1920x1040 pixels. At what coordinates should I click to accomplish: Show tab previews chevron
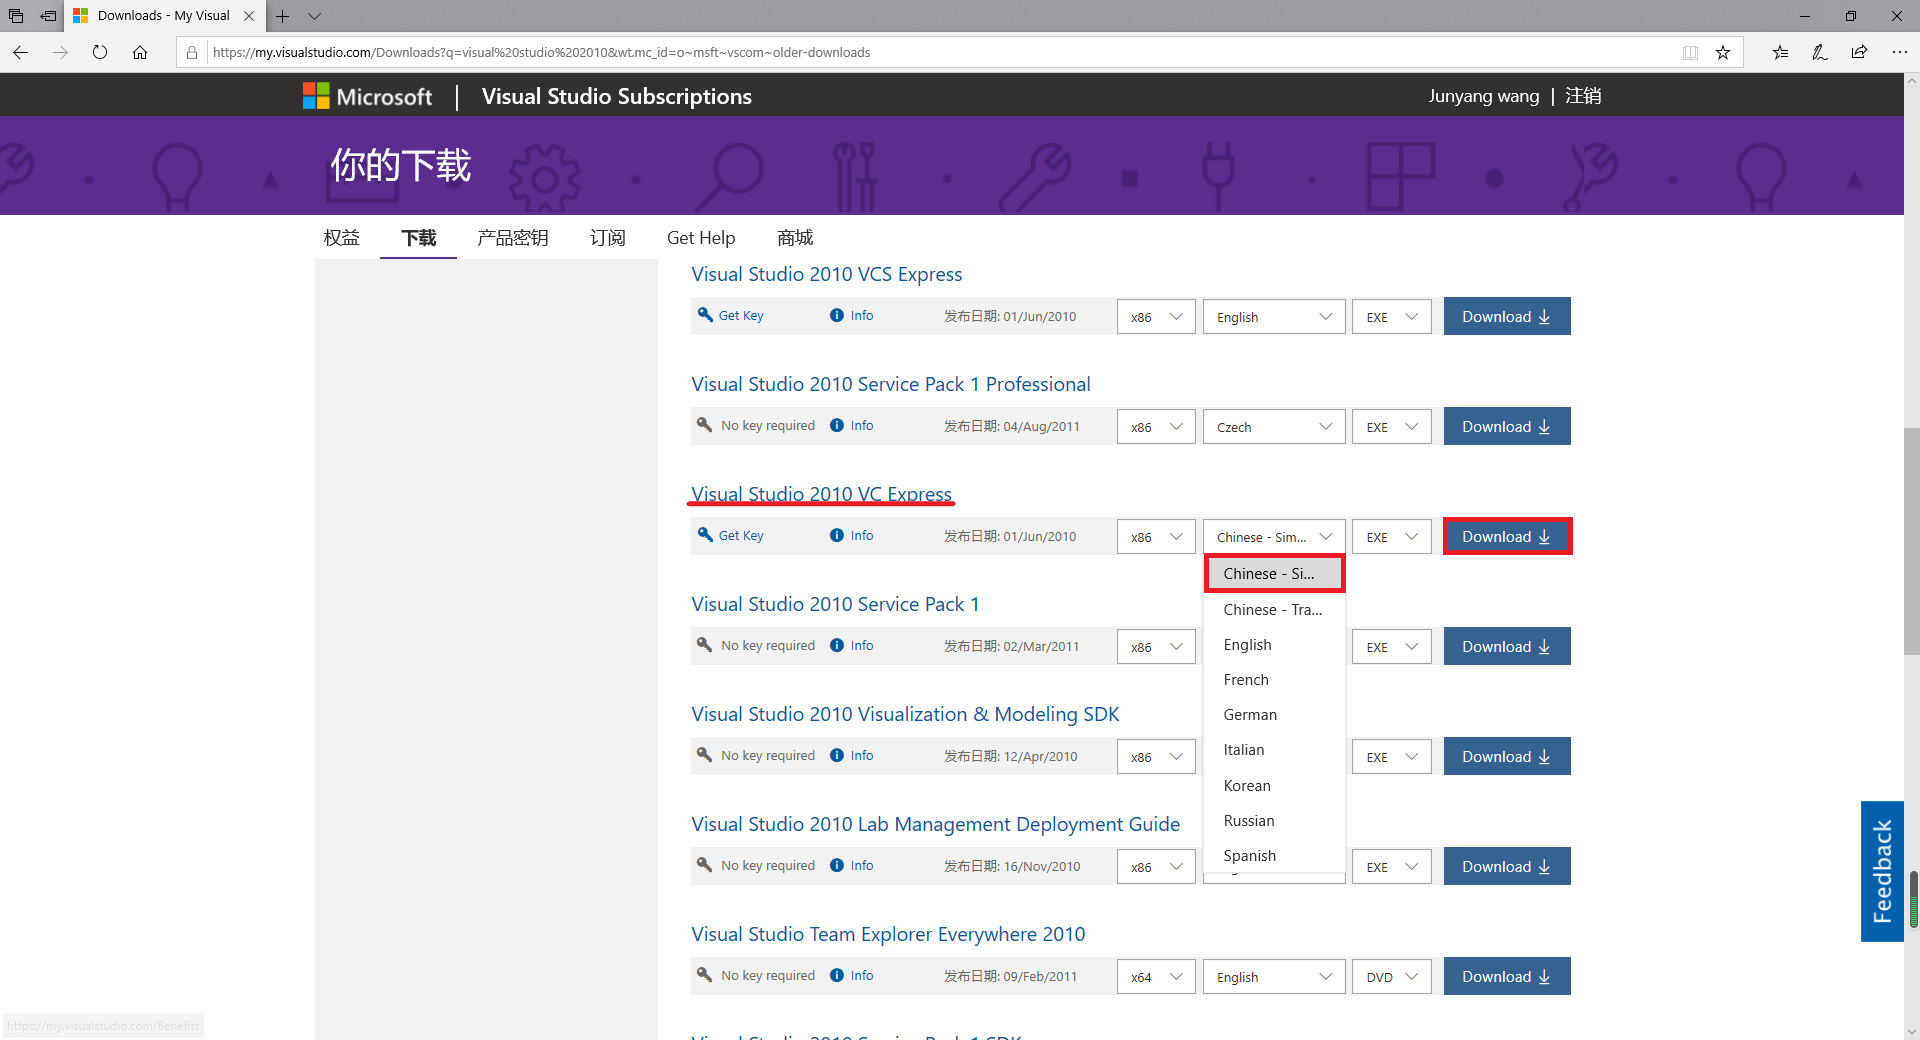click(x=314, y=16)
